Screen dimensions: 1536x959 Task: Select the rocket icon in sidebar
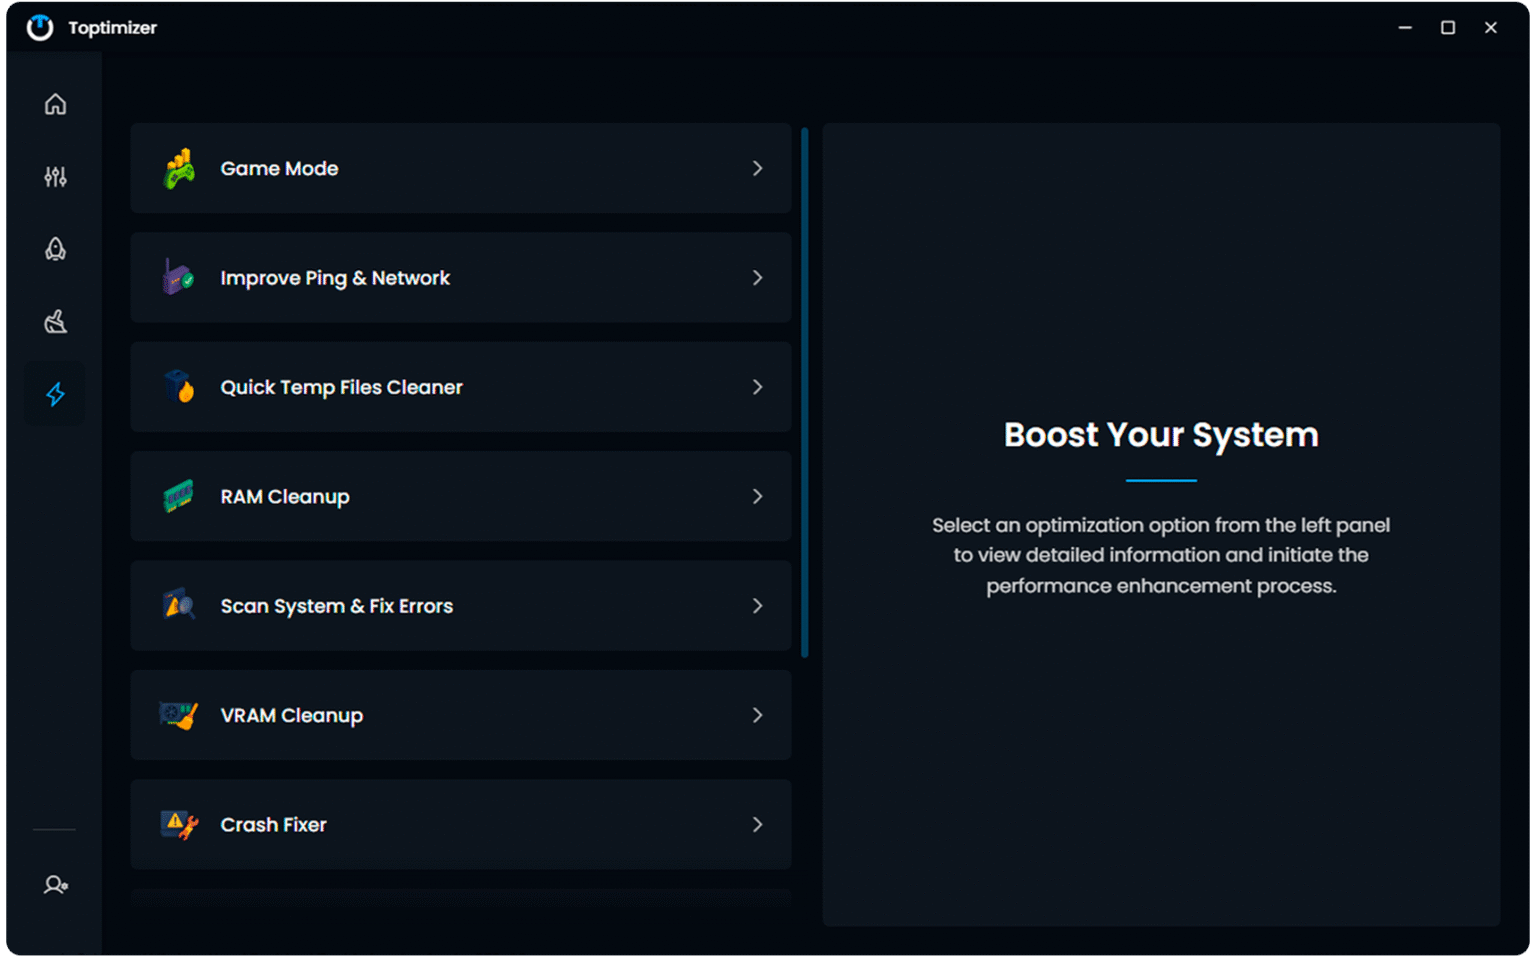pyautogui.click(x=55, y=249)
